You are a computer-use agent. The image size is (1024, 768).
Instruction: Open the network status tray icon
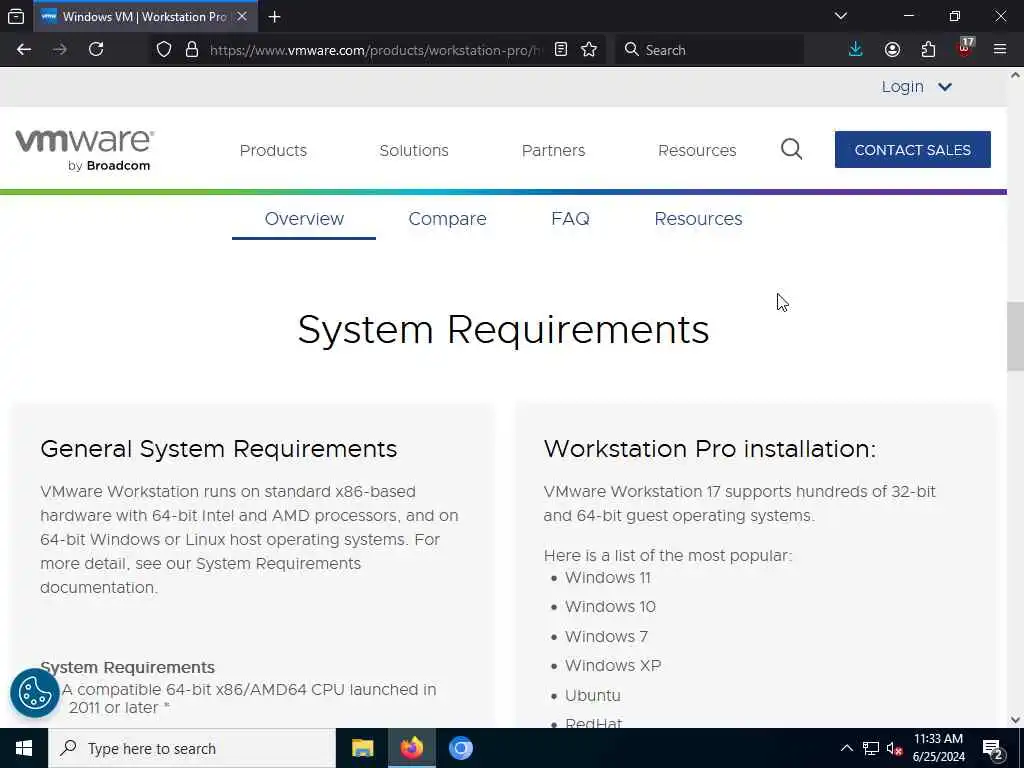[x=871, y=748]
